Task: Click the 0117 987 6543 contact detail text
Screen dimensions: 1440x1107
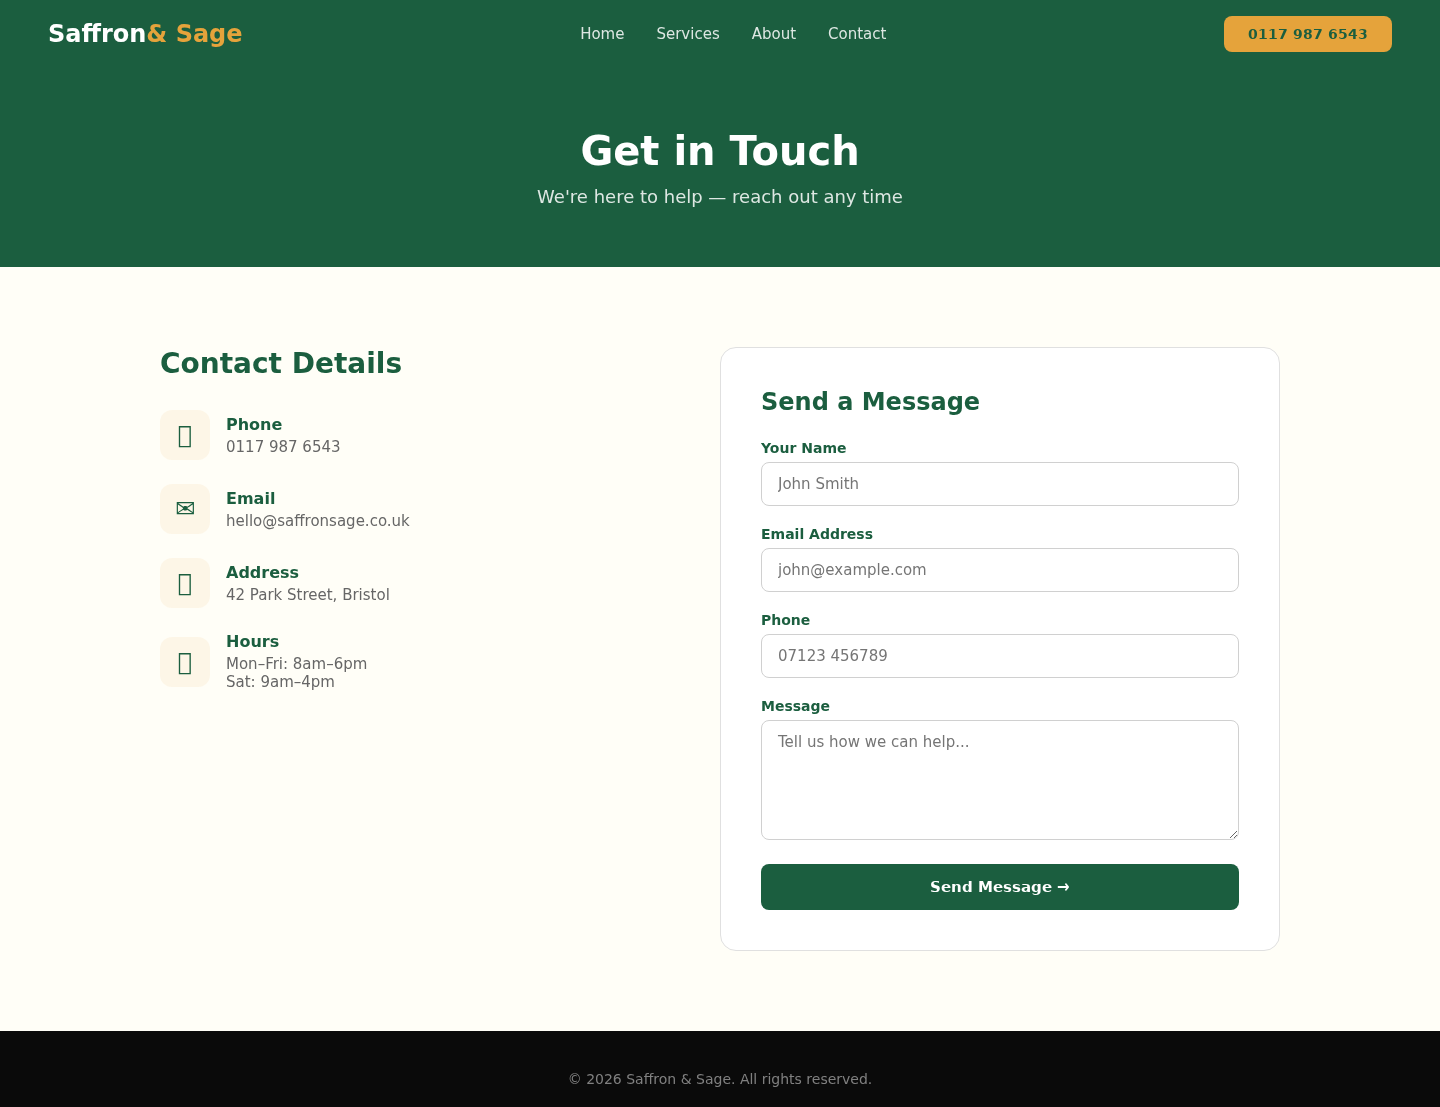Action: tap(283, 447)
